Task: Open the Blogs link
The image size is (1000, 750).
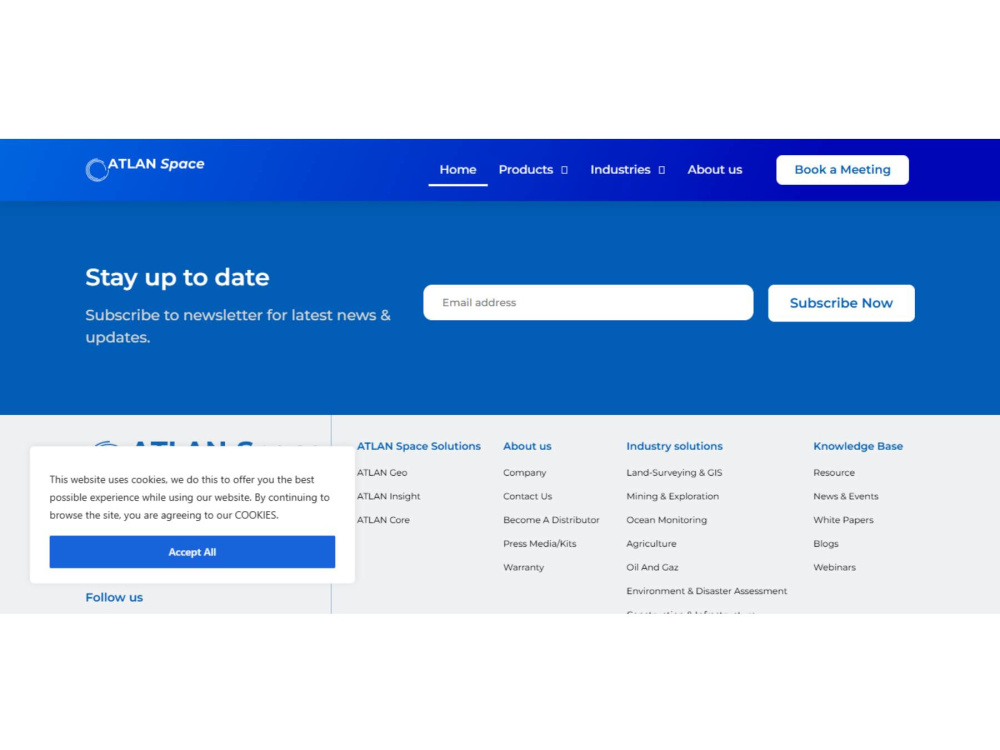Action: (x=825, y=543)
